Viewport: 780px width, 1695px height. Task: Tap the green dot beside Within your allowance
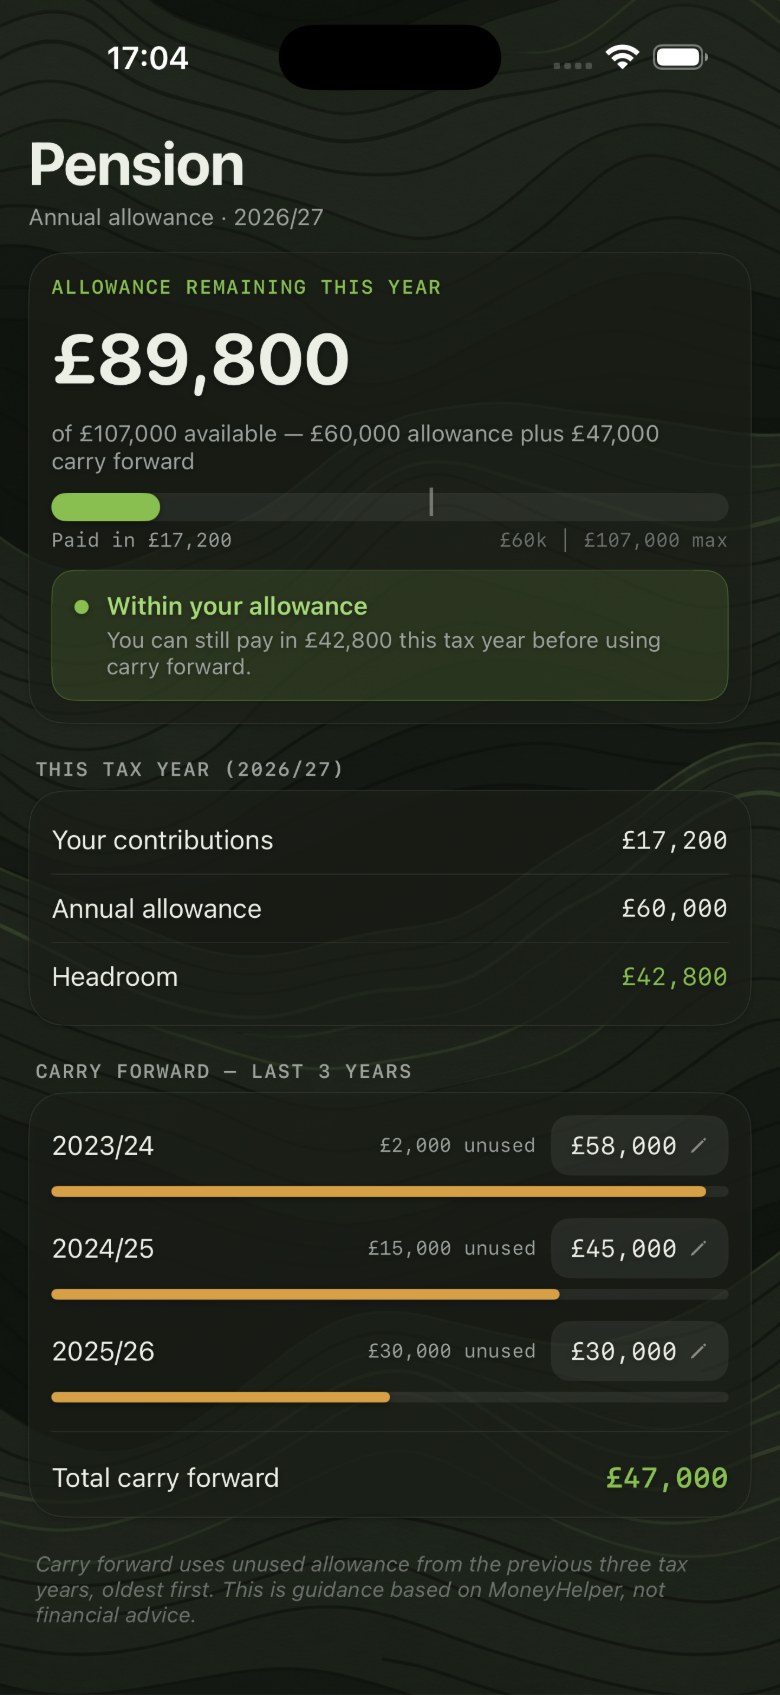coord(82,606)
